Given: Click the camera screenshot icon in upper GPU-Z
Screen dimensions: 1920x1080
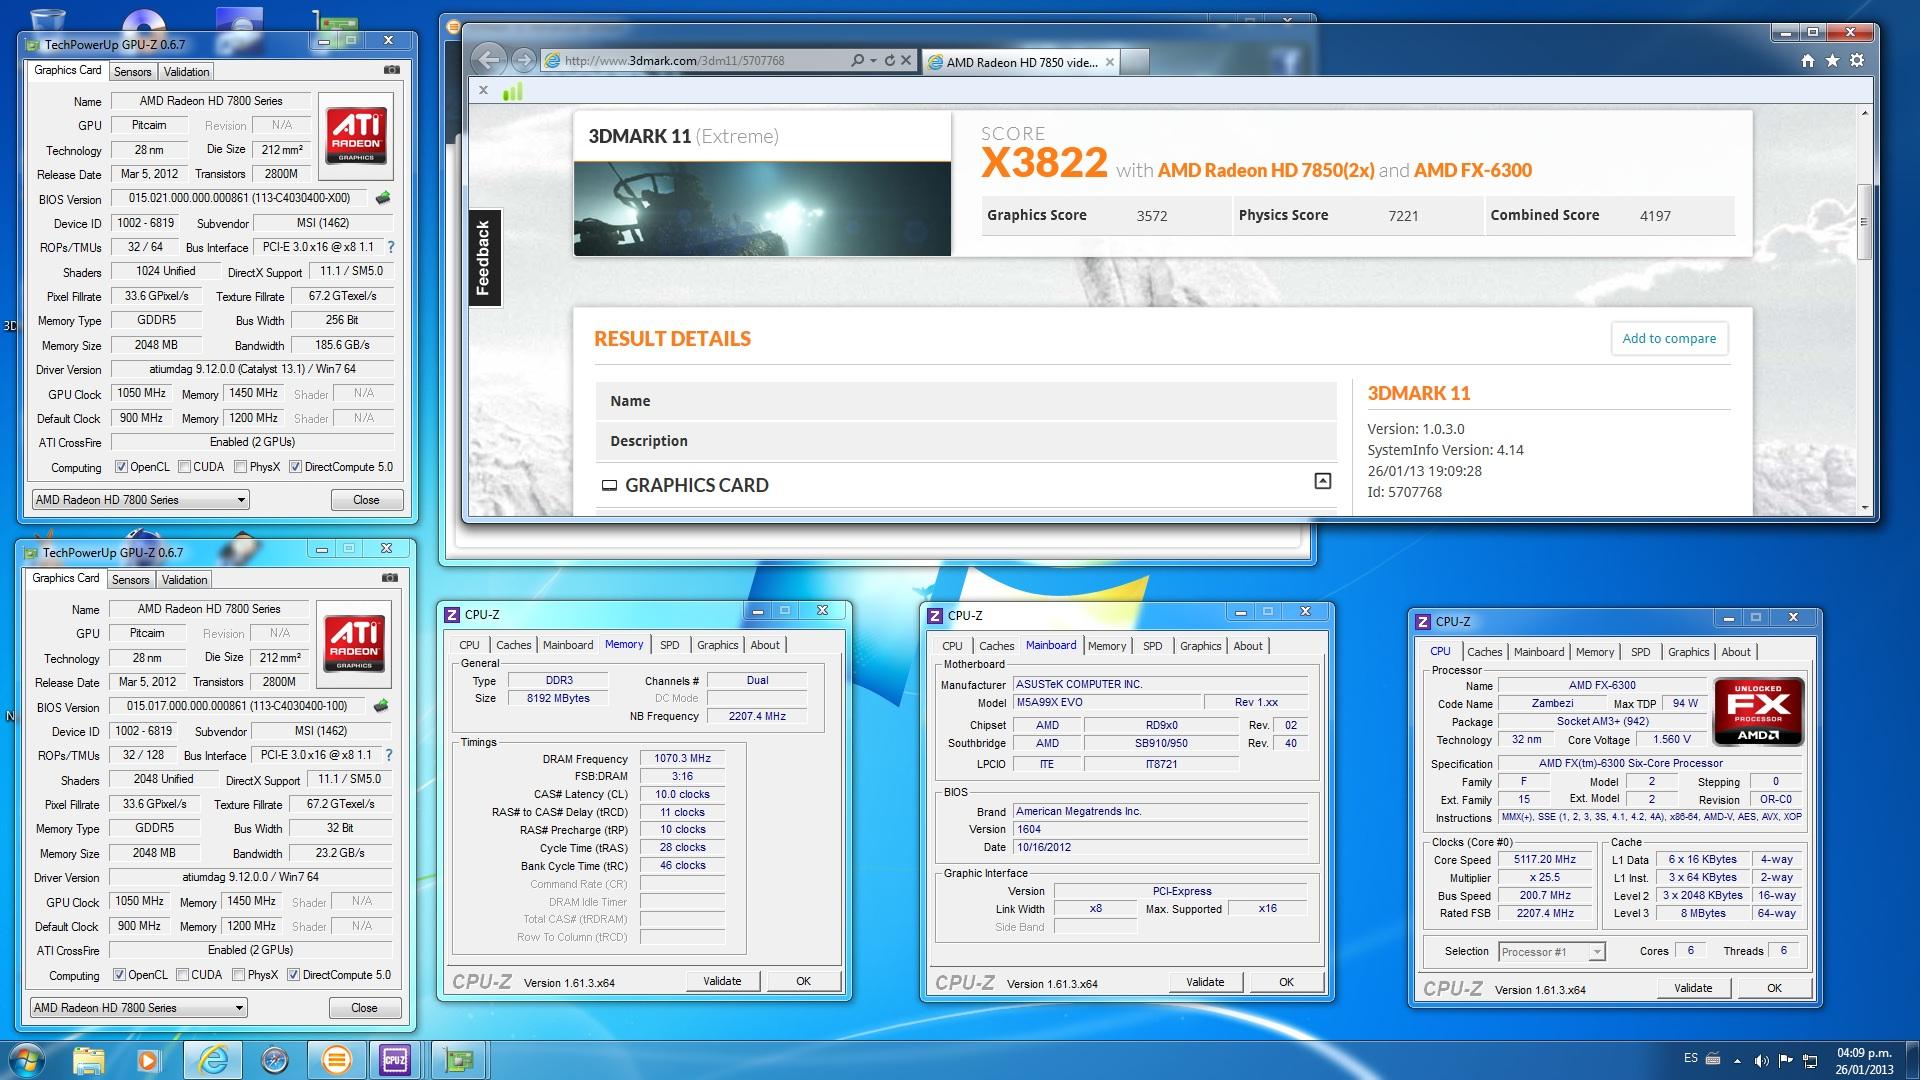Looking at the screenshot, I should click(x=392, y=70).
